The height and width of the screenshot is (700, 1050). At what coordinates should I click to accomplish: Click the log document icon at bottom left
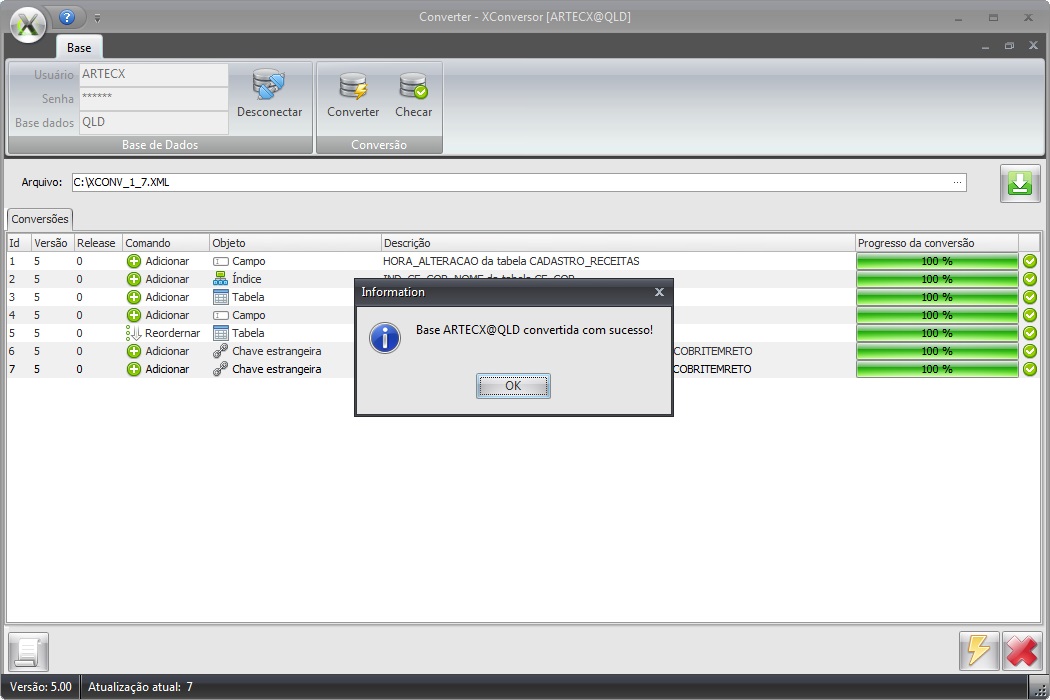(28, 652)
